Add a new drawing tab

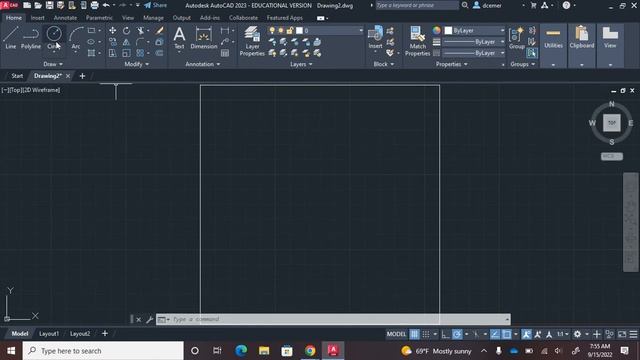click(x=82, y=76)
